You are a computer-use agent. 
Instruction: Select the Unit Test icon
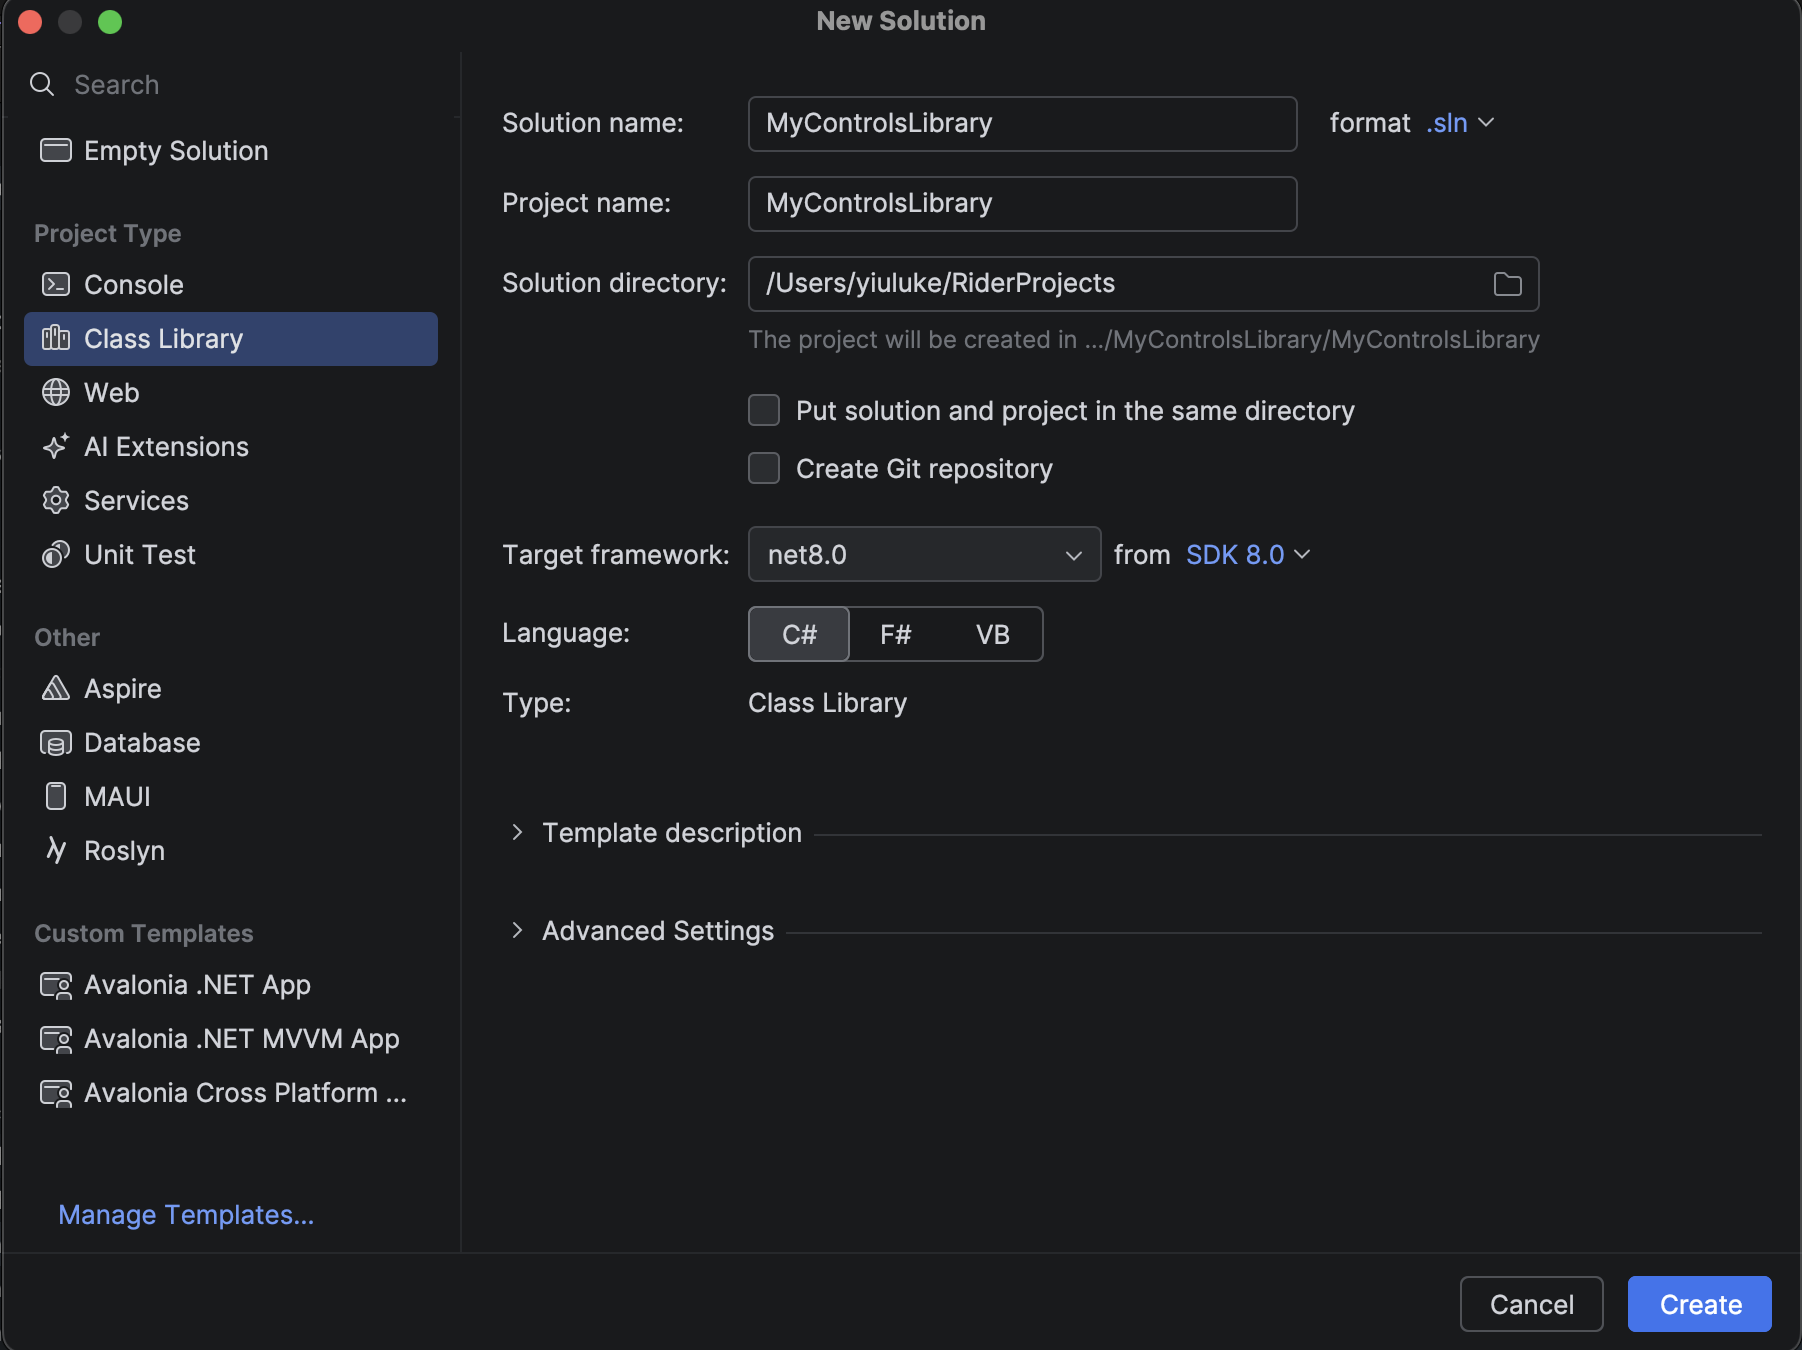57,554
